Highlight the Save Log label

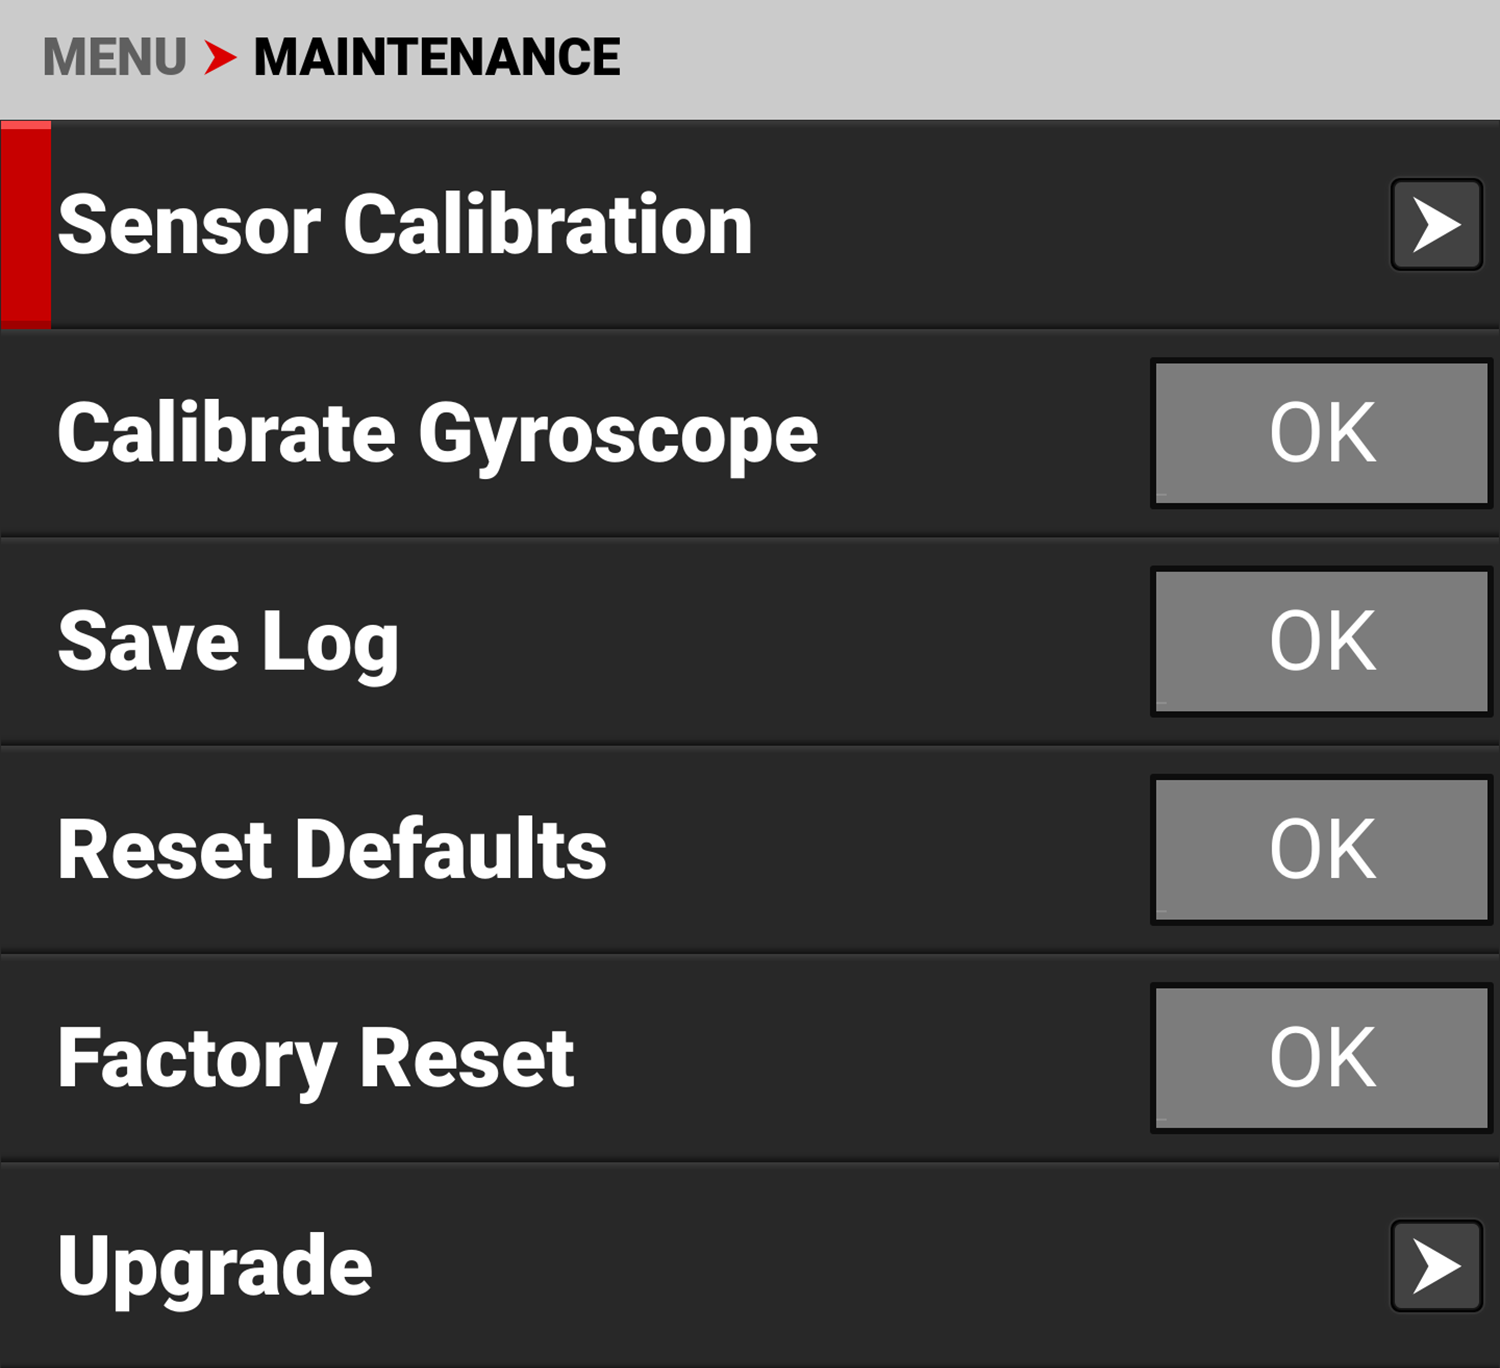(228, 642)
